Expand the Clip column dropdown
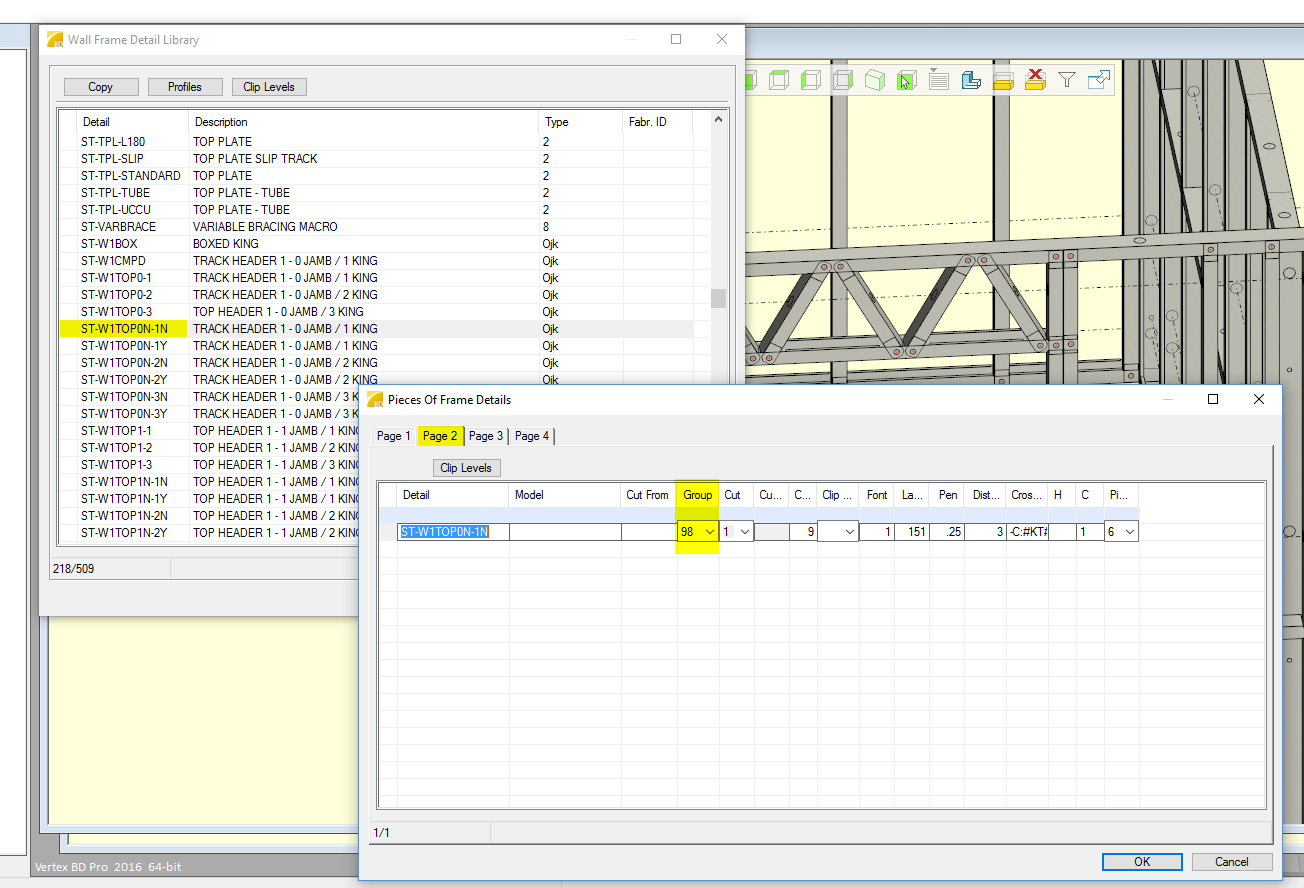The width and height of the screenshot is (1304, 888). pyautogui.click(x=849, y=532)
